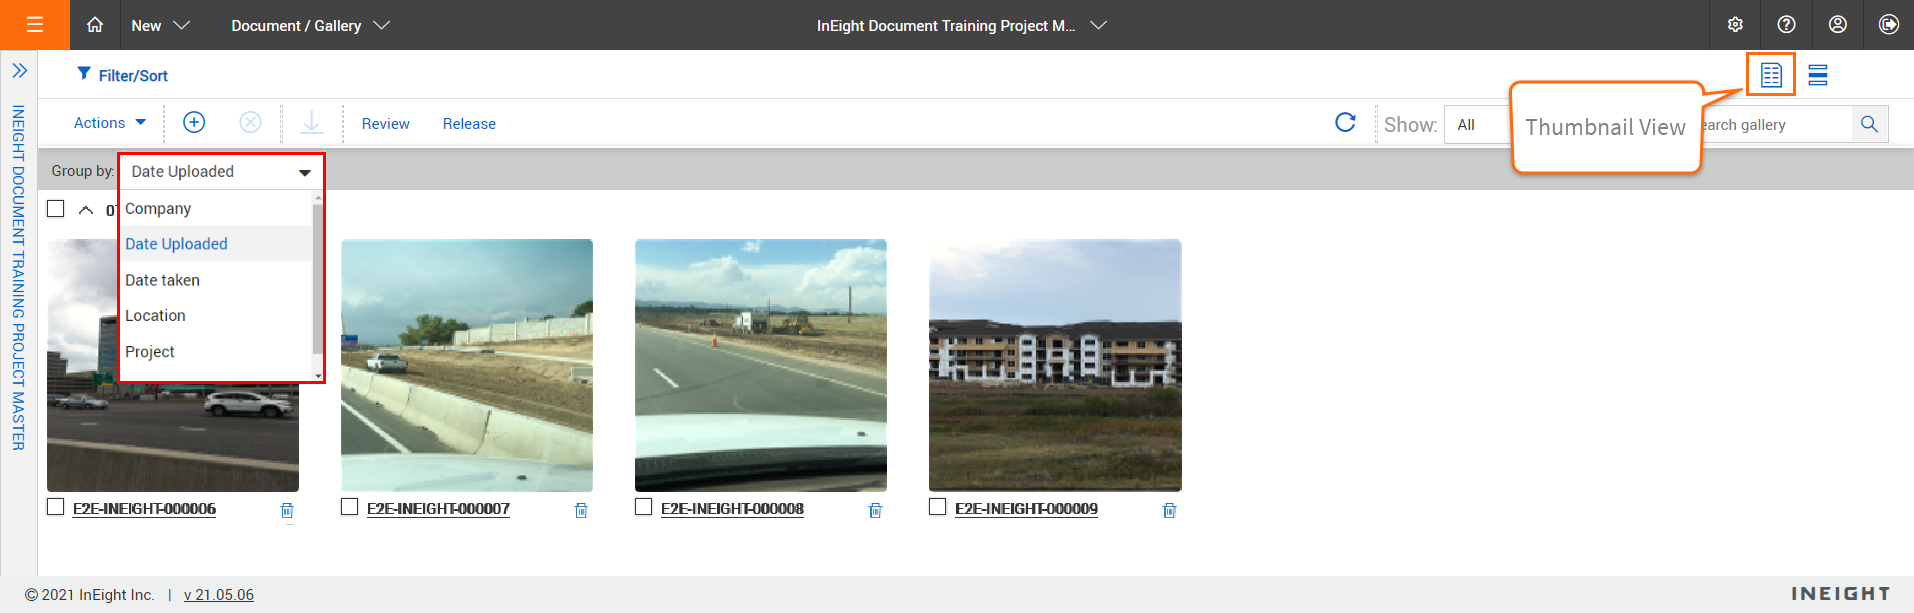This screenshot has width=1914, height=613.
Task: Click the add (plus) circle icon
Action: [x=194, y=122]
